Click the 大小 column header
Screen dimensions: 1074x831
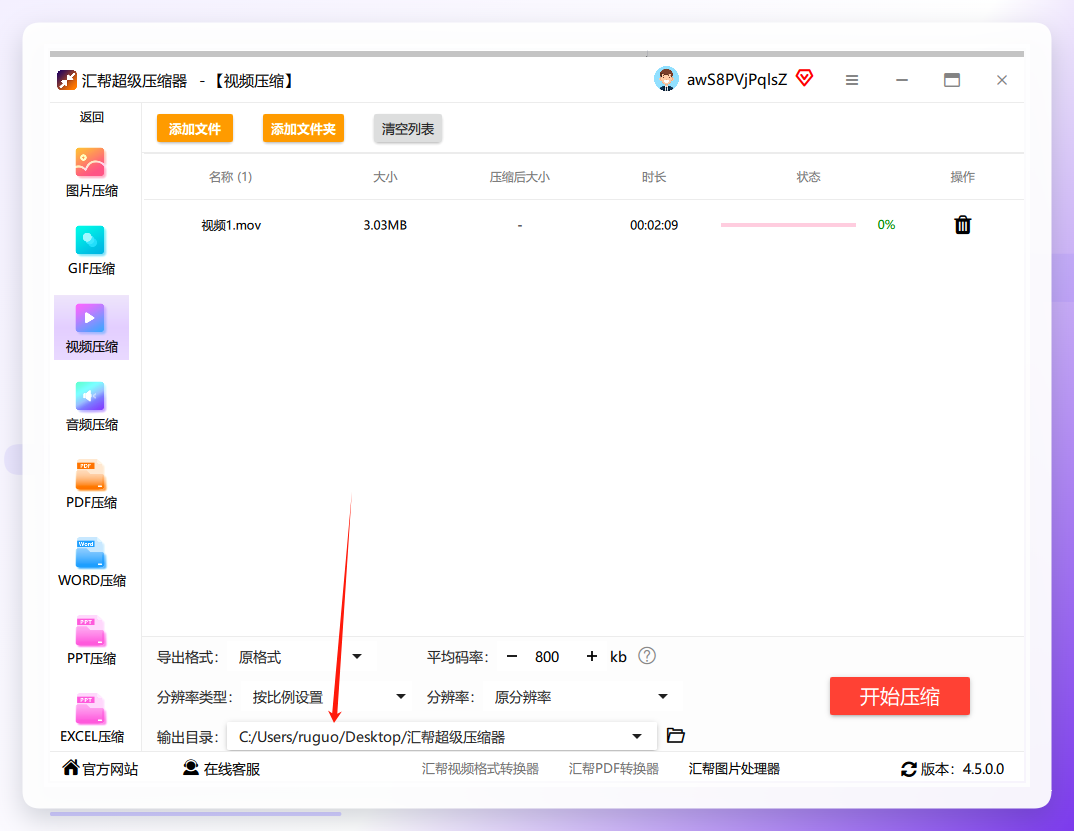385,177
